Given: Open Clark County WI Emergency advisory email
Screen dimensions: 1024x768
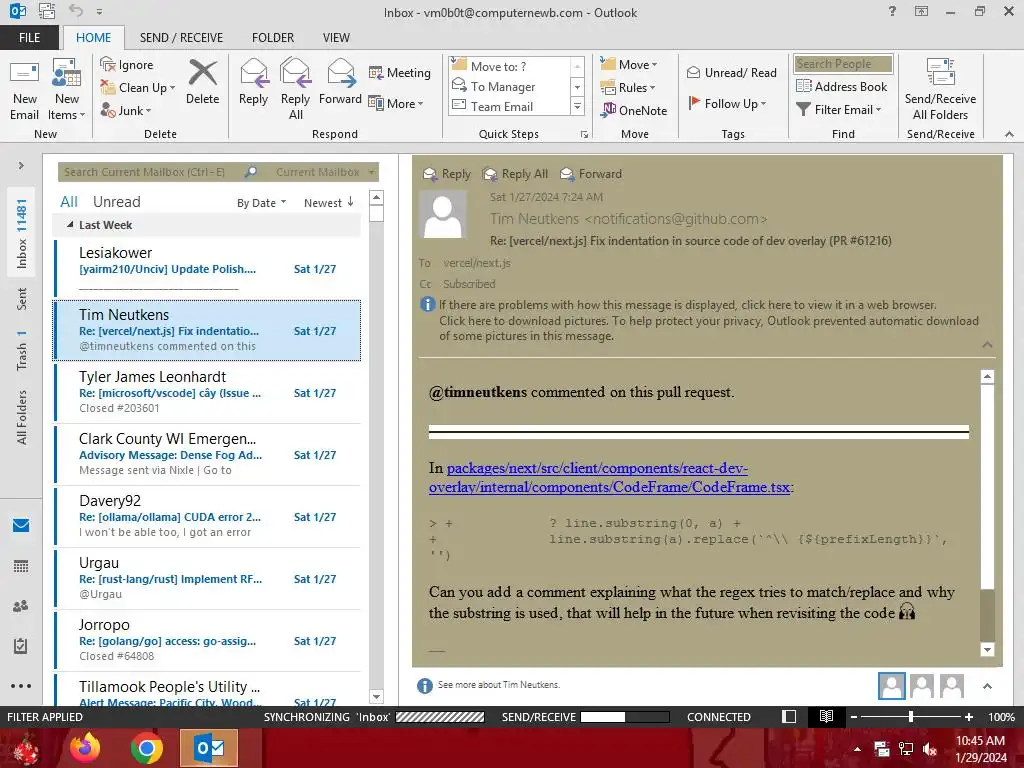Looking at the screenshot, I should (x=208, y=455).
